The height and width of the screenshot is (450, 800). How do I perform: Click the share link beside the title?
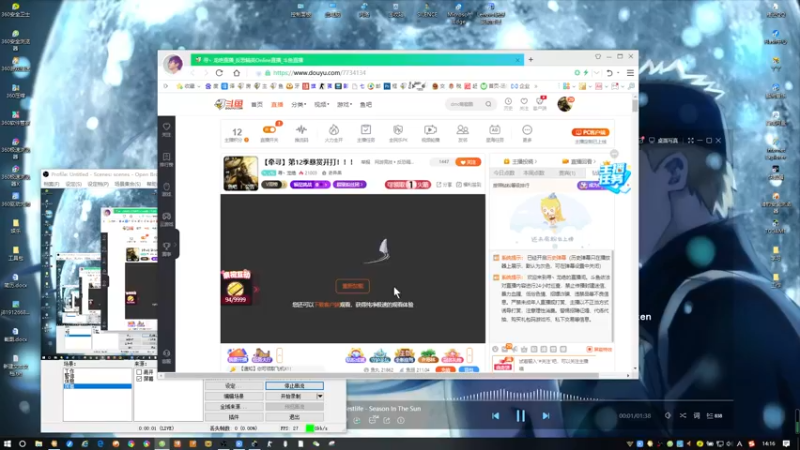coord(444,185)
